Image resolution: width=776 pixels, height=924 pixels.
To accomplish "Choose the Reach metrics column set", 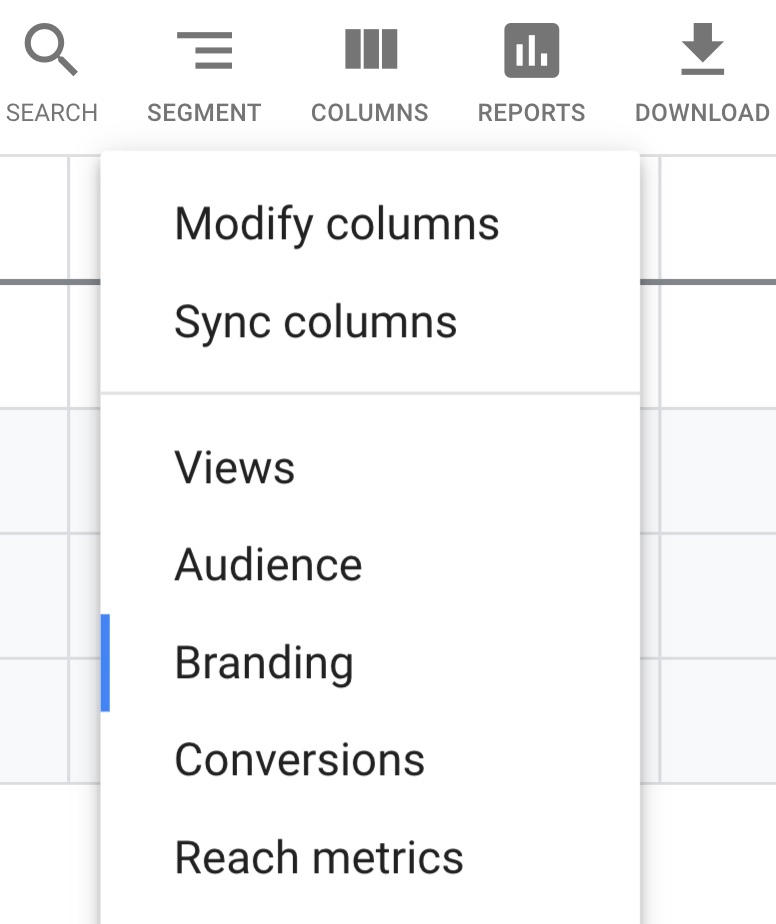I will click(319, 858).
